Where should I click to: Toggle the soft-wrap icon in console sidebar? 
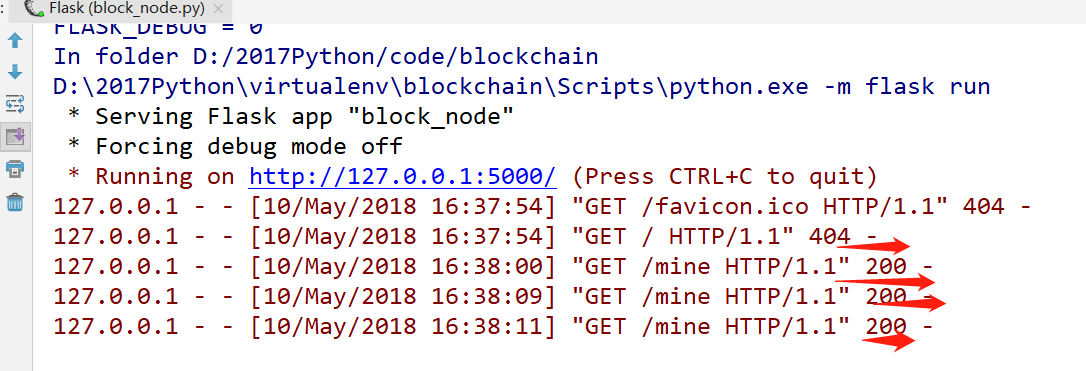(x=15, y=104)
